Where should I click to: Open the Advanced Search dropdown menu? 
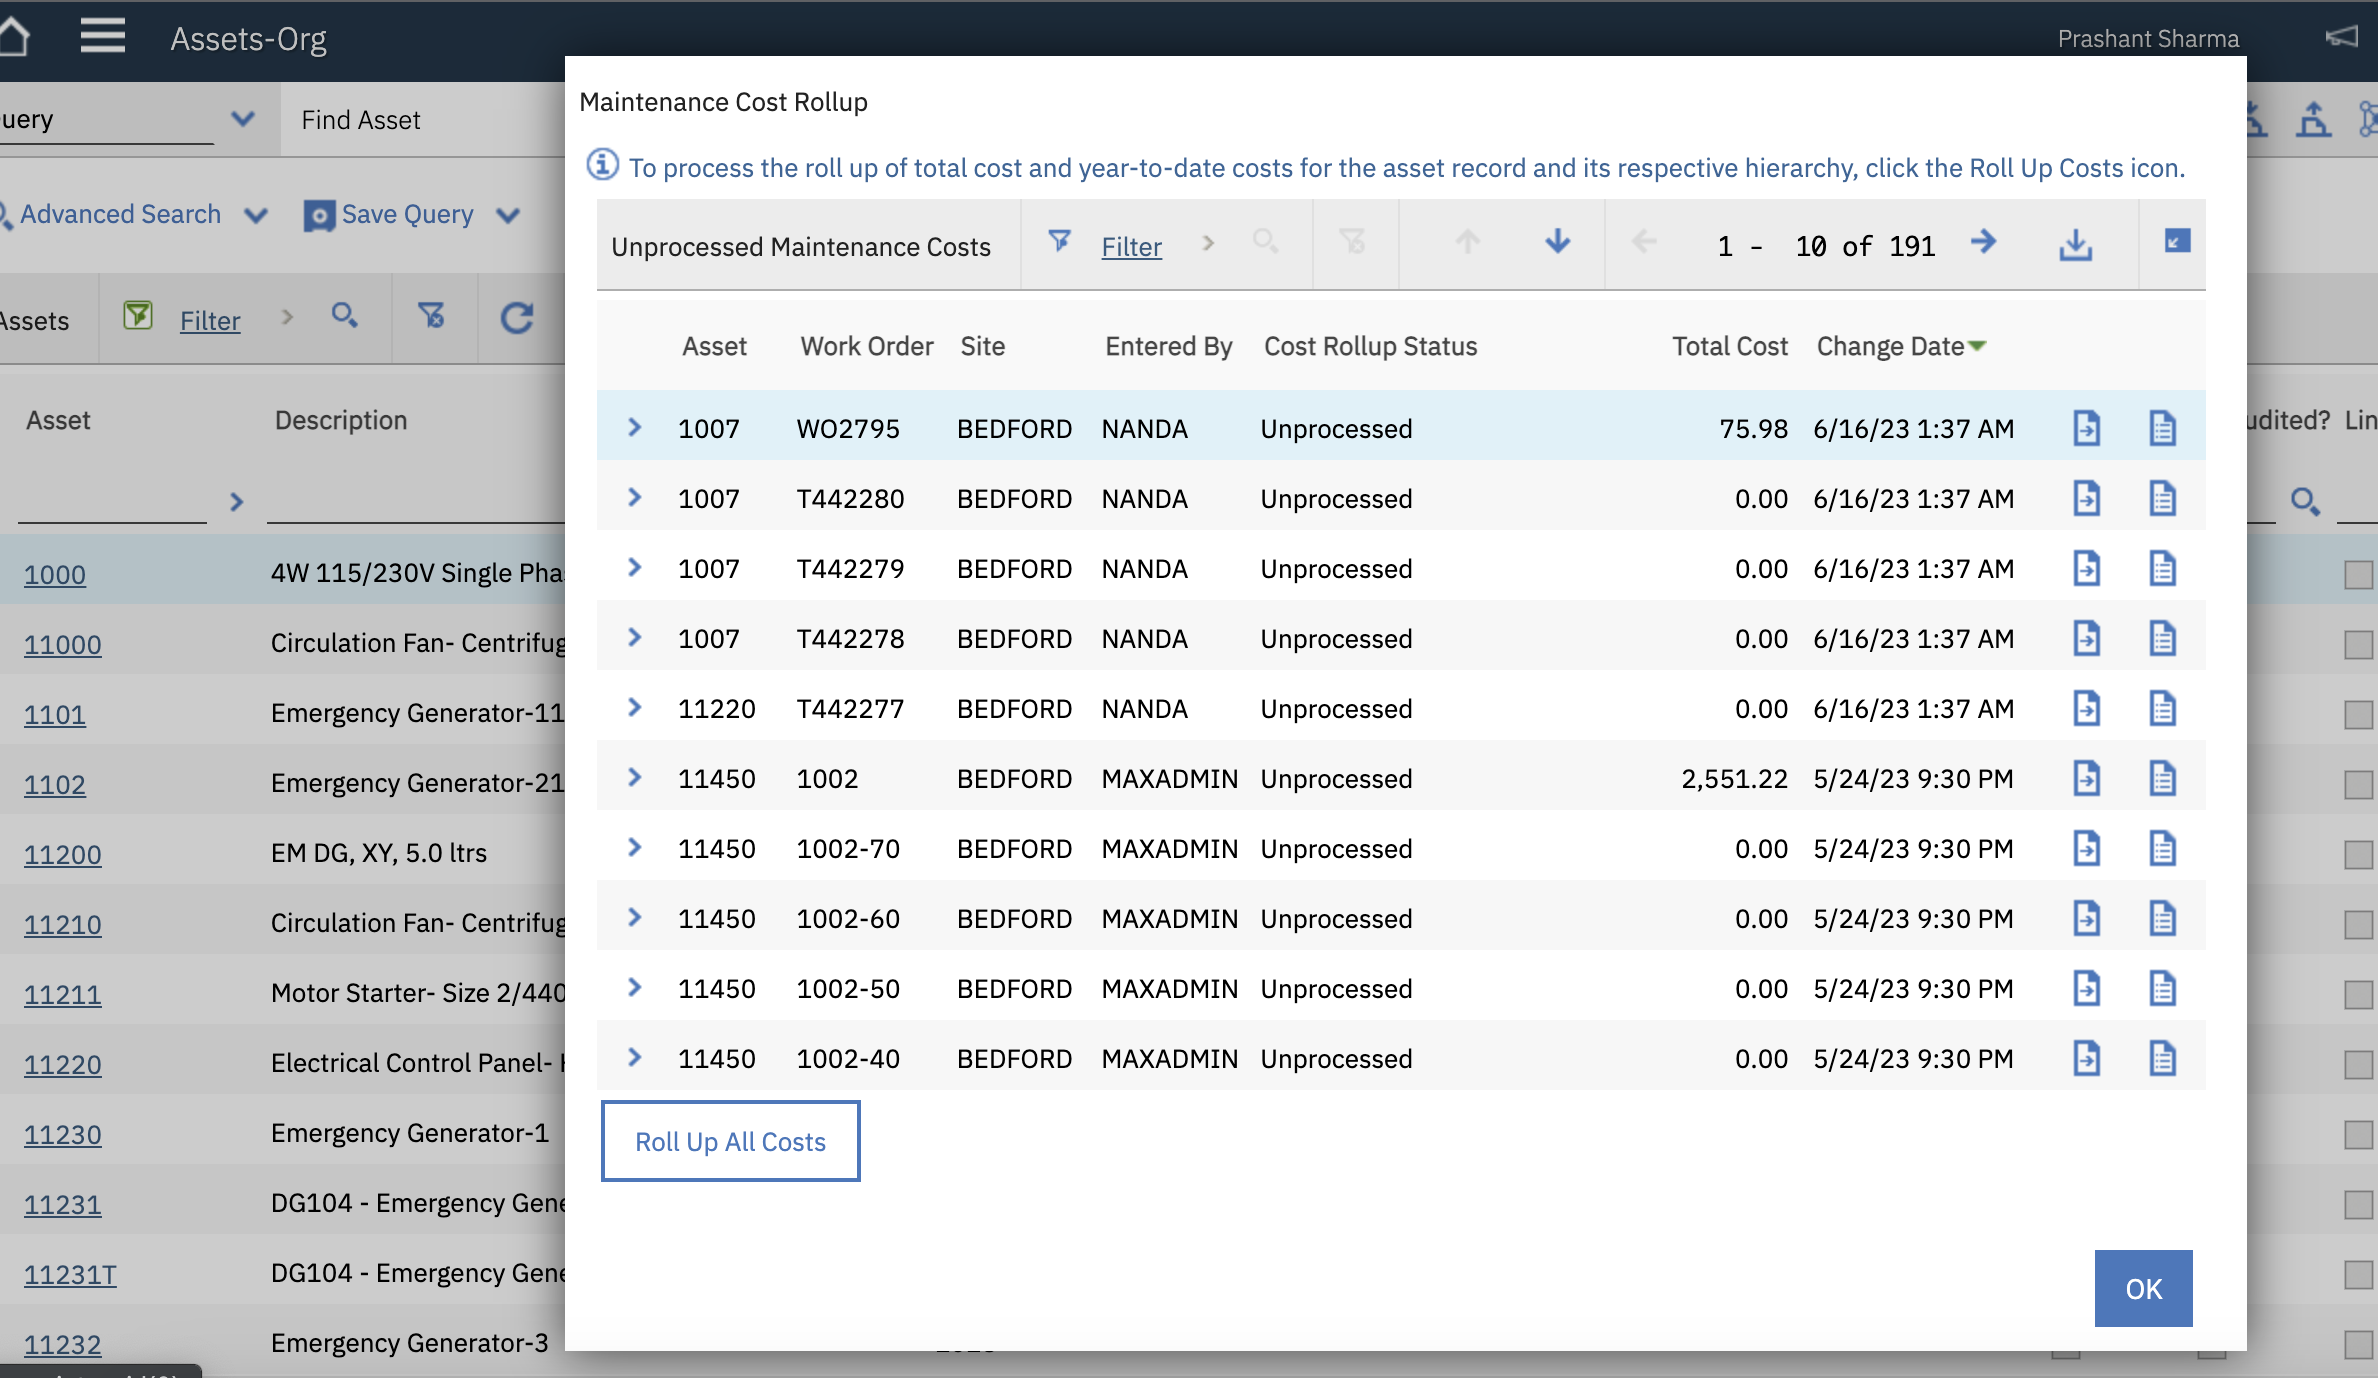(256, 215)
